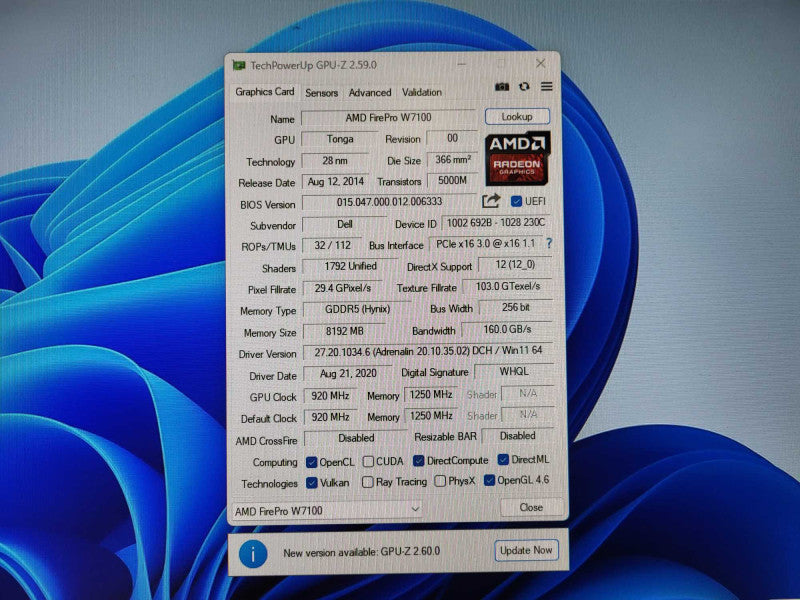Click the Resizable BAR field Disabled
The width and height of the screenshot is (800, 600).
(x=517, y=436)
